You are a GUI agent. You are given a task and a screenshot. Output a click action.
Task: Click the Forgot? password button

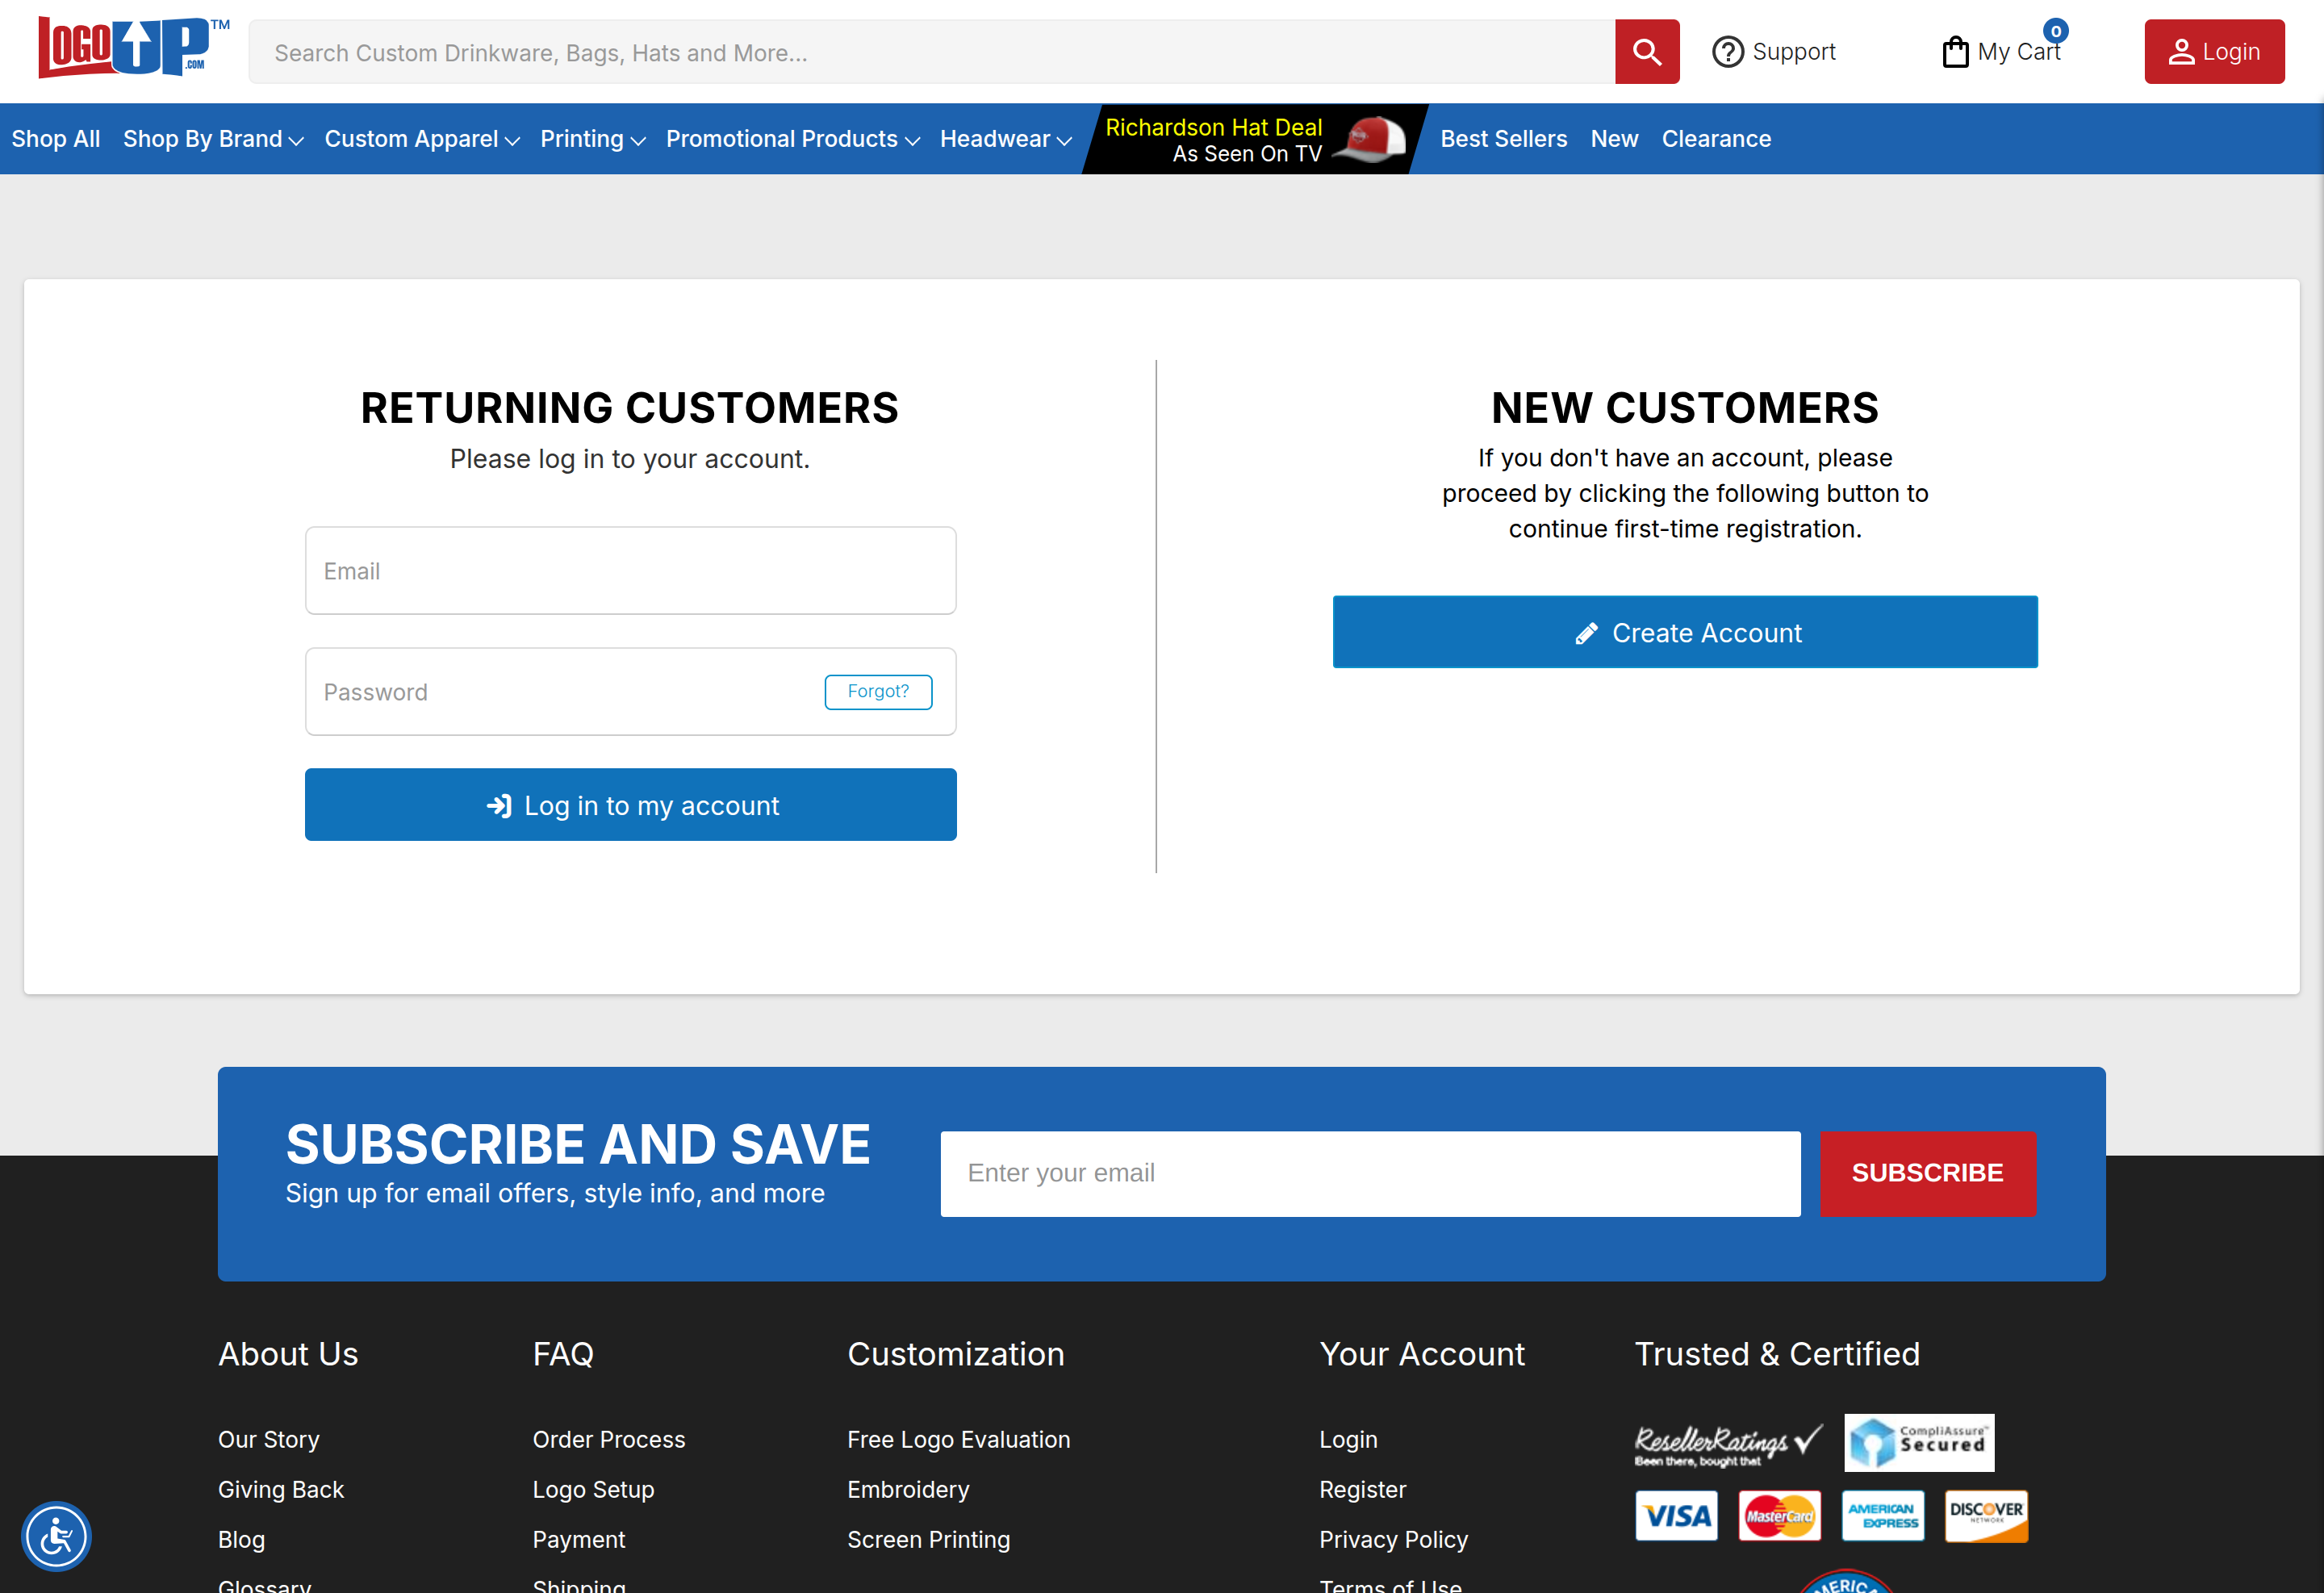click(x=878, y=691)
